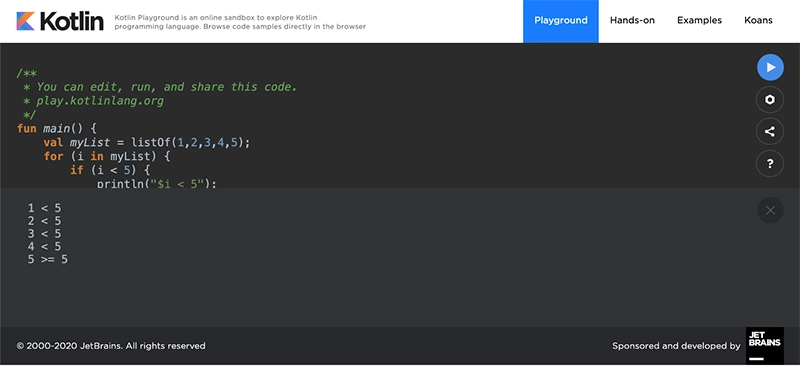Click the 'for (i in myList)' line
The height and width of the screenshot is (366, 800).
pos(107,156)
